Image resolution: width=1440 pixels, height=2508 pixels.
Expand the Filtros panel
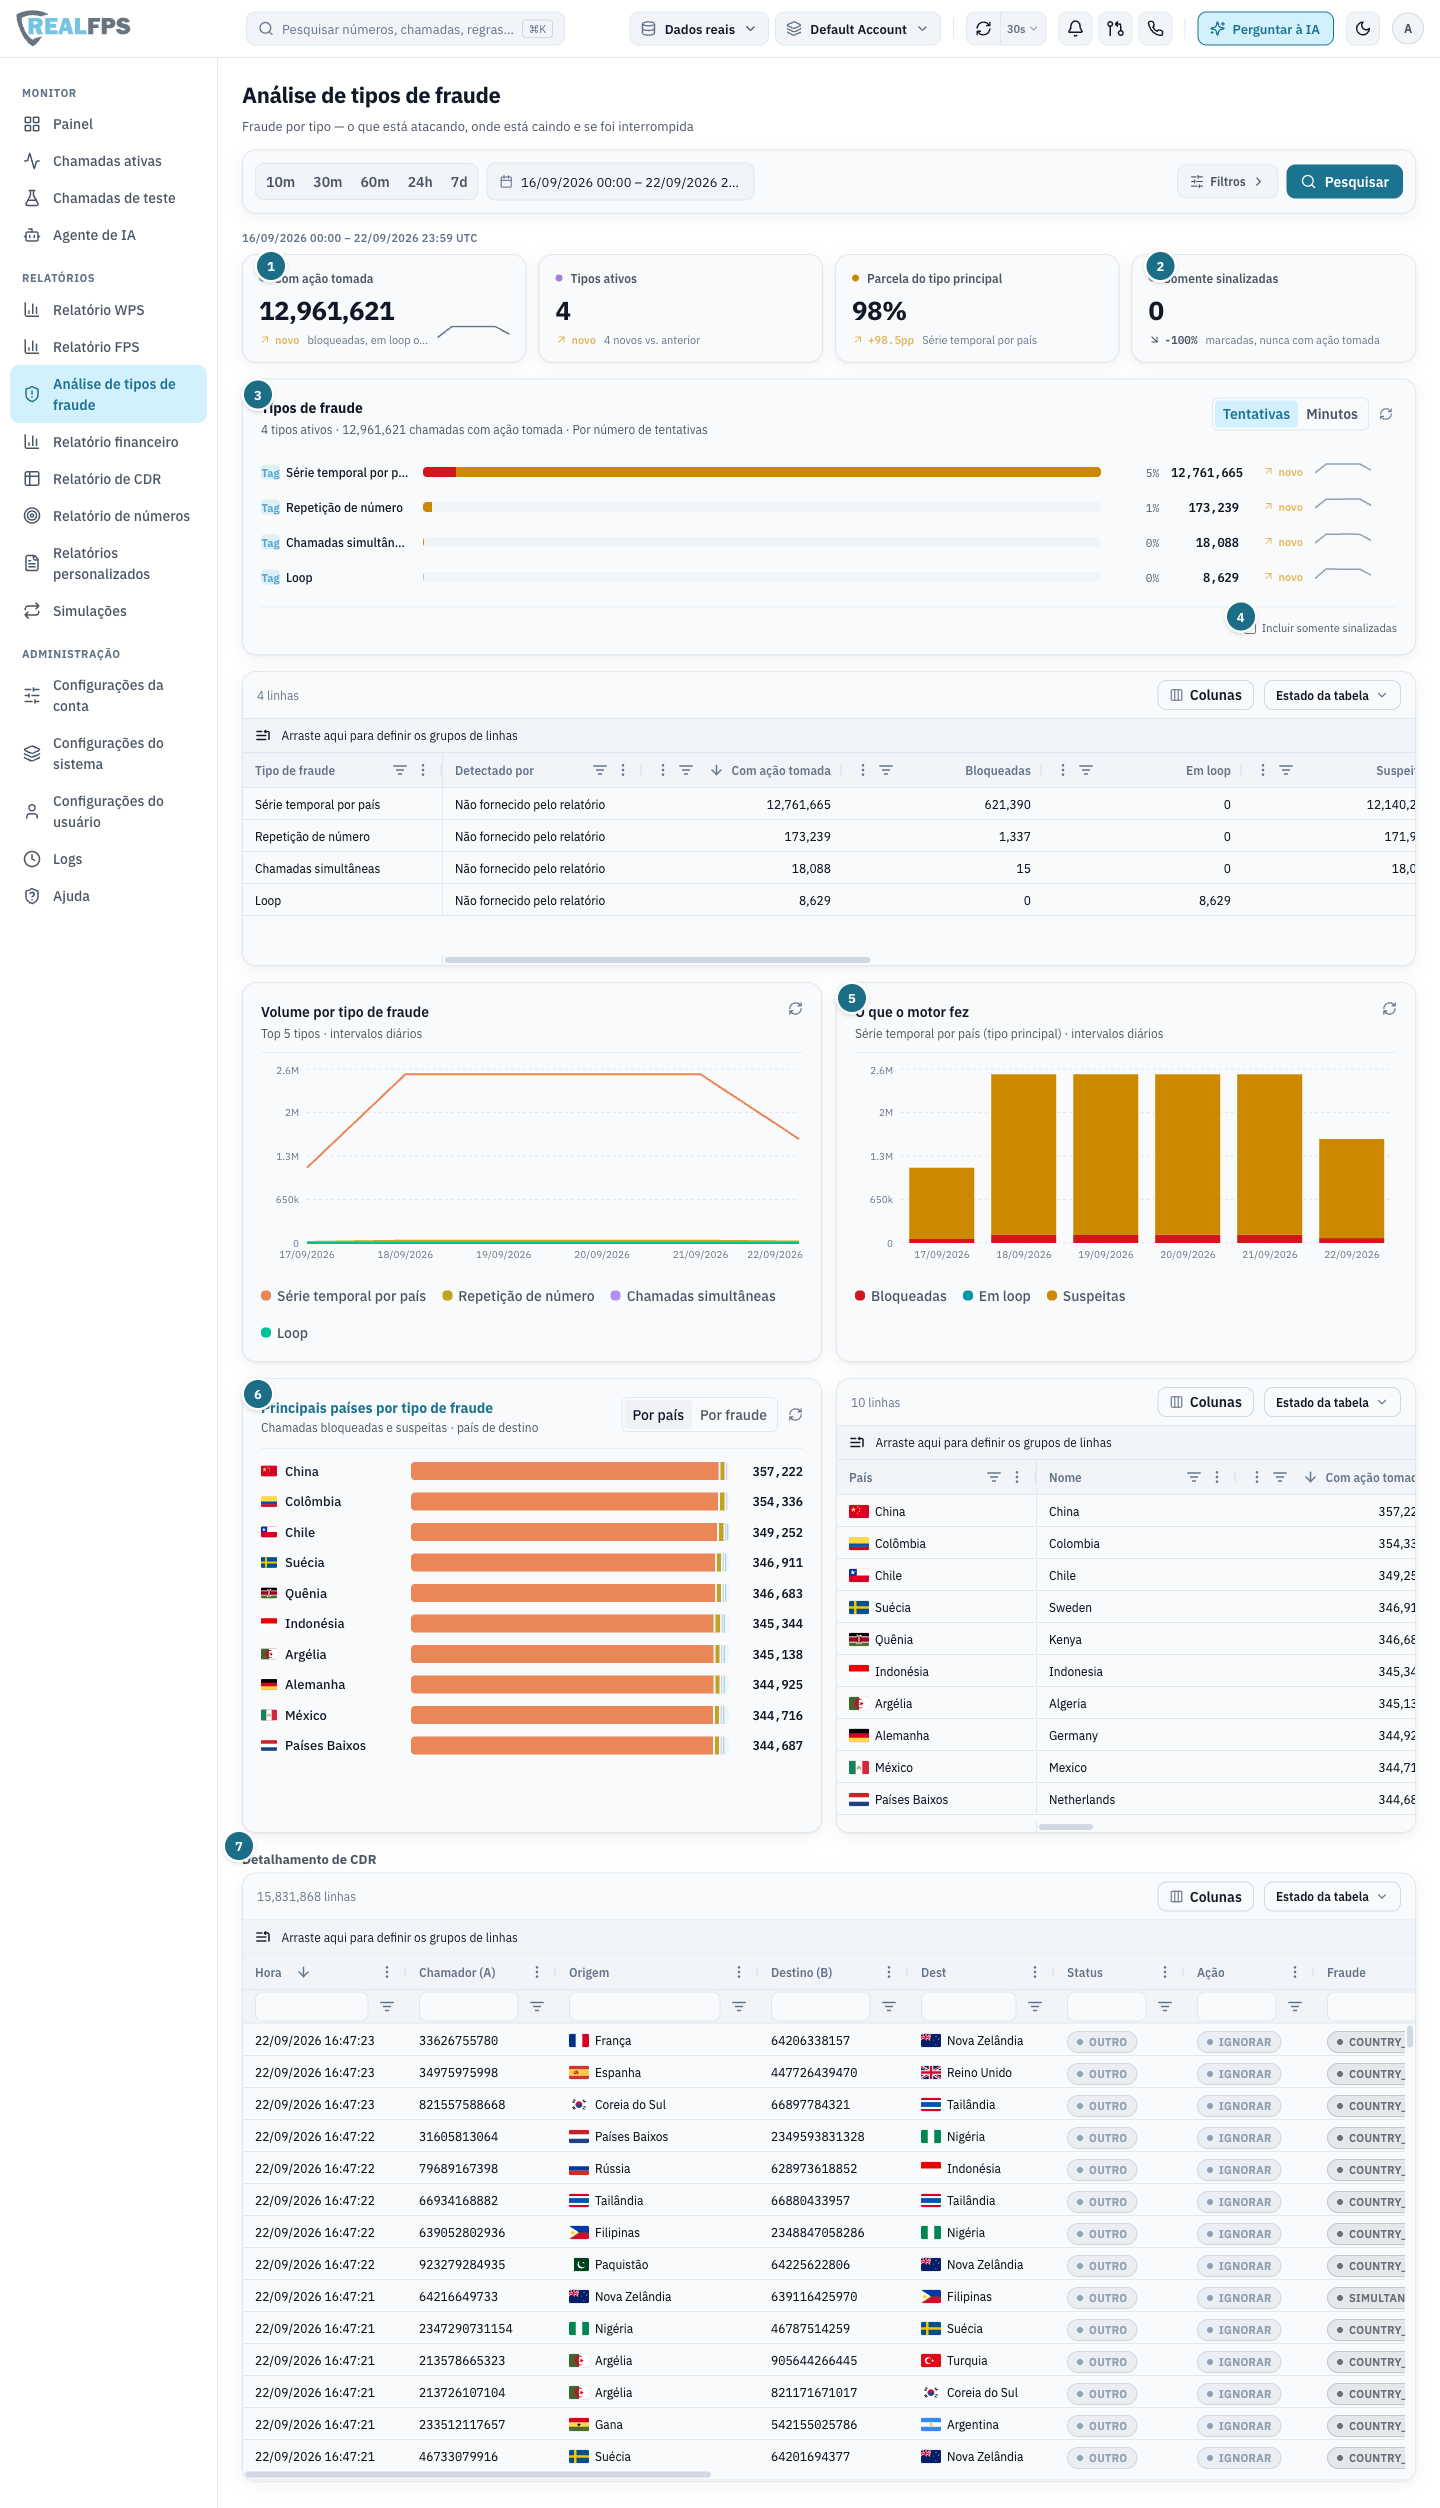1227,182
